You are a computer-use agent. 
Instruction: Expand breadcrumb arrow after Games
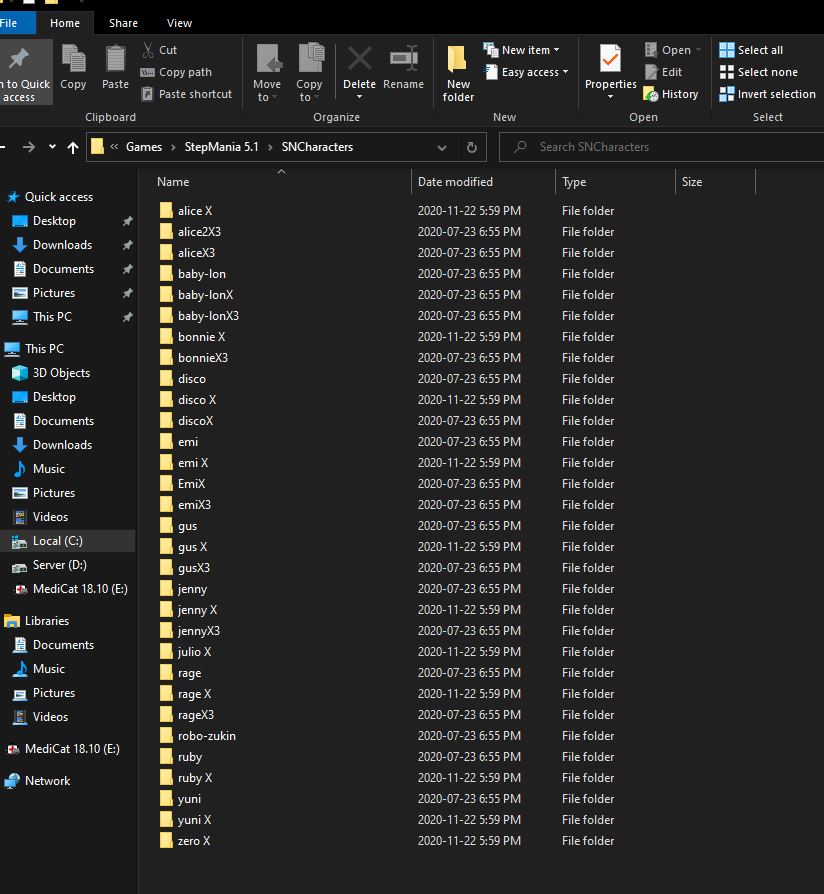(173, 147)
